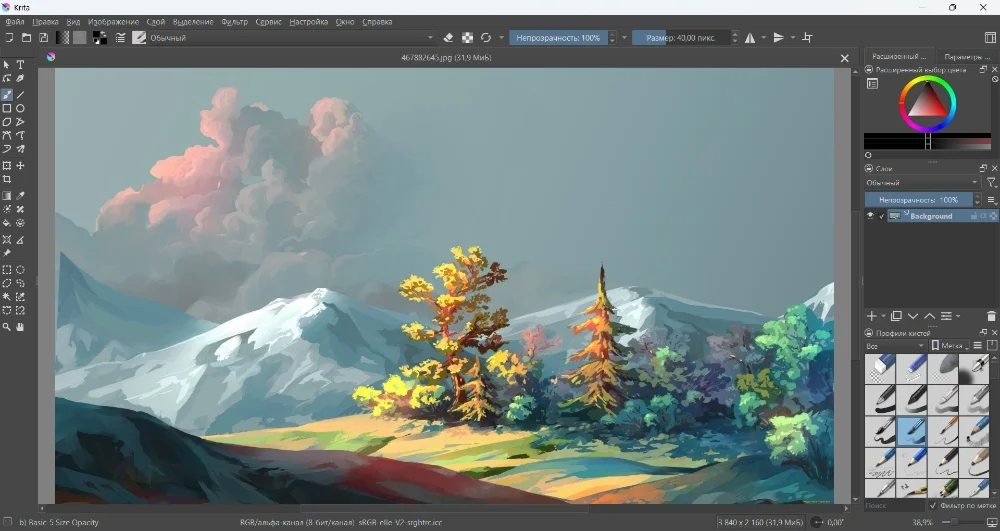
Task: Toggle horizontal mirror tool
Action: pos(750,38)
